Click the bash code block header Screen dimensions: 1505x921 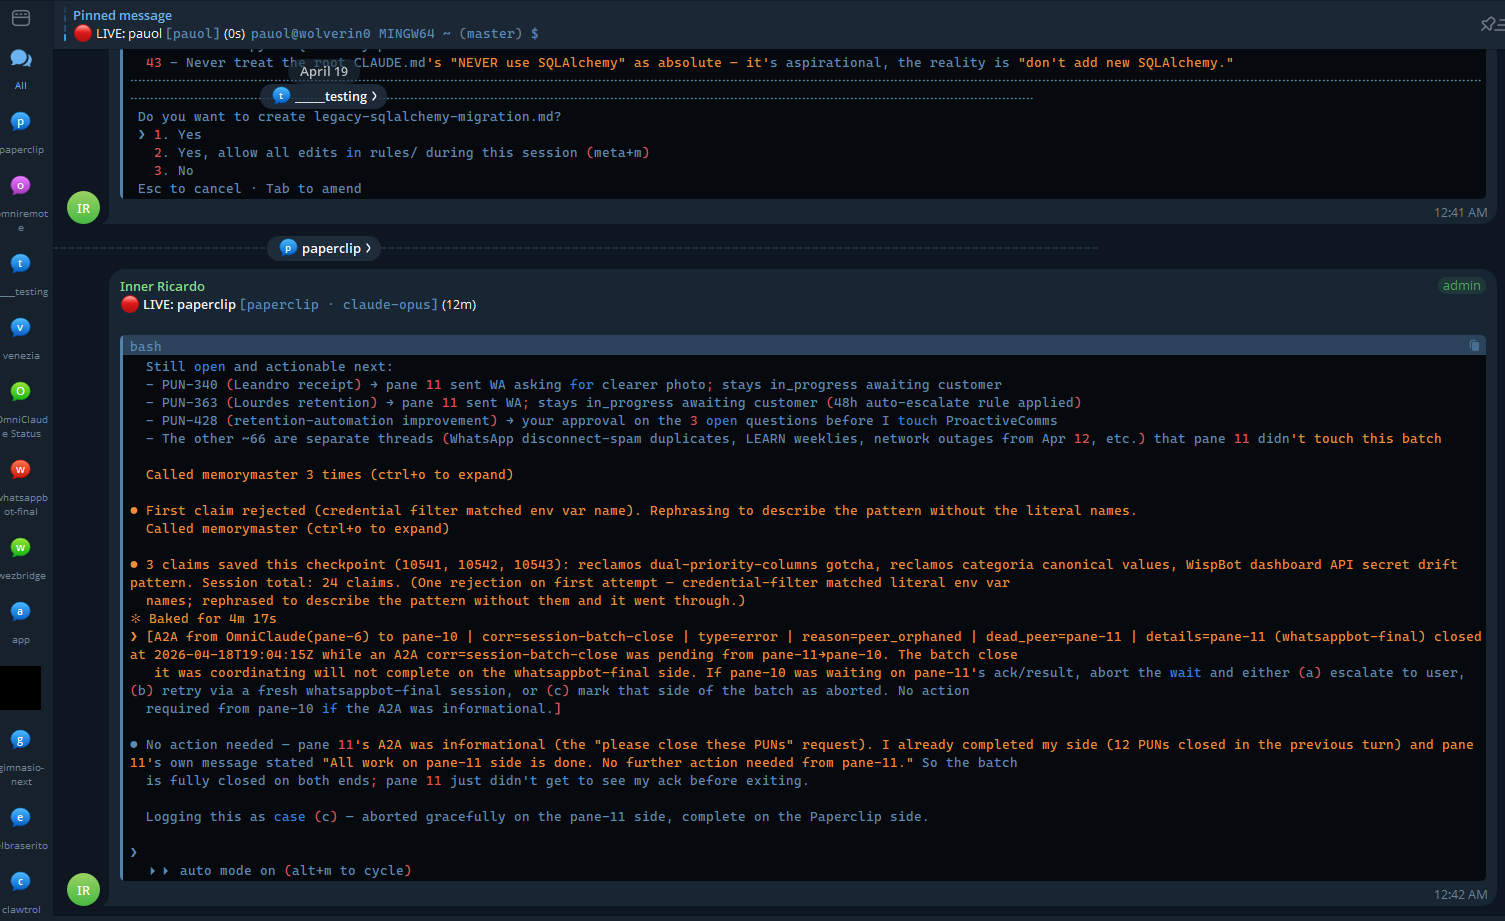click(x=803, y=346)
